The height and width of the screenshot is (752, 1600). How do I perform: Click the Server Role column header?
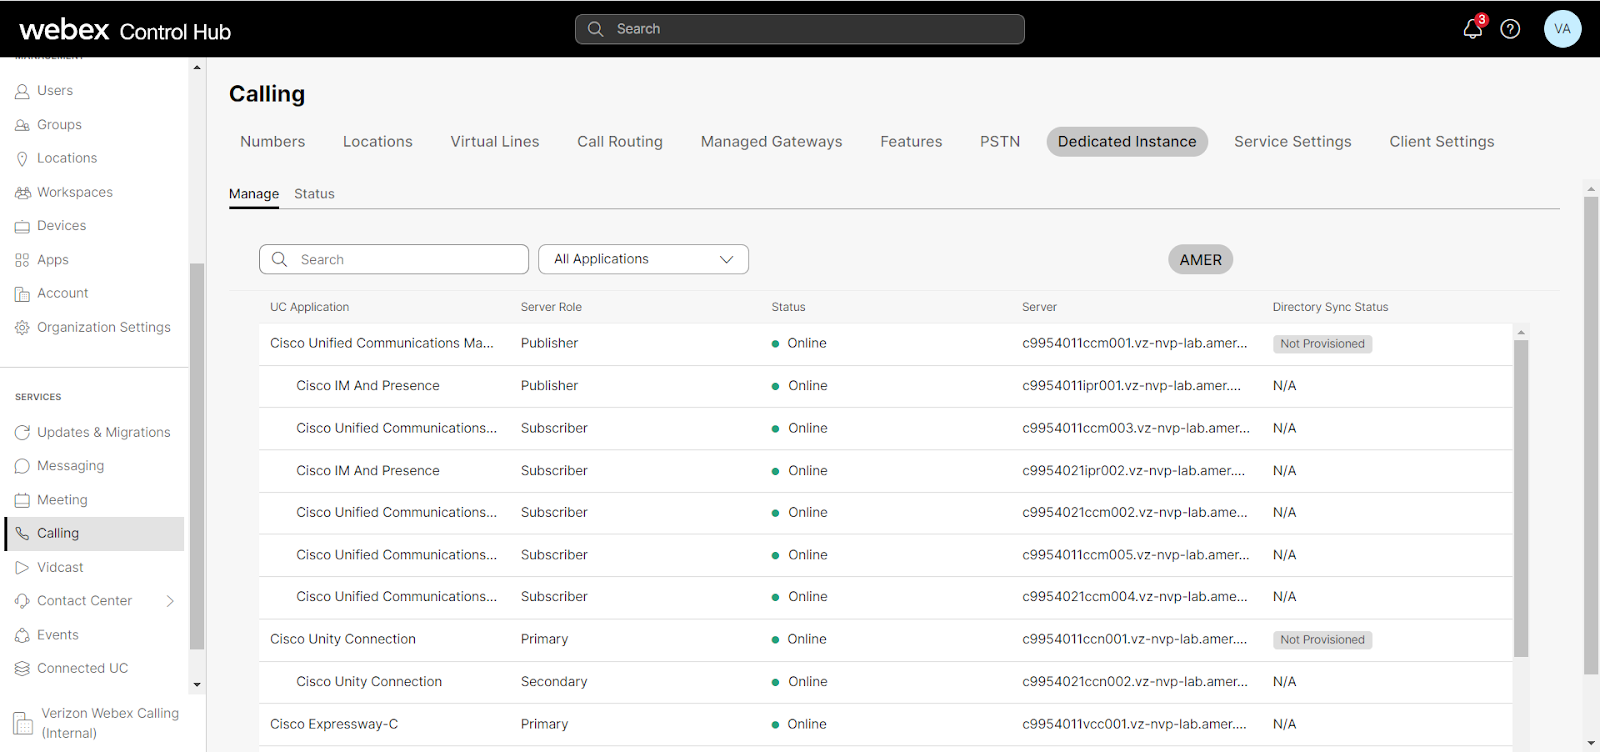pos(551,308)
